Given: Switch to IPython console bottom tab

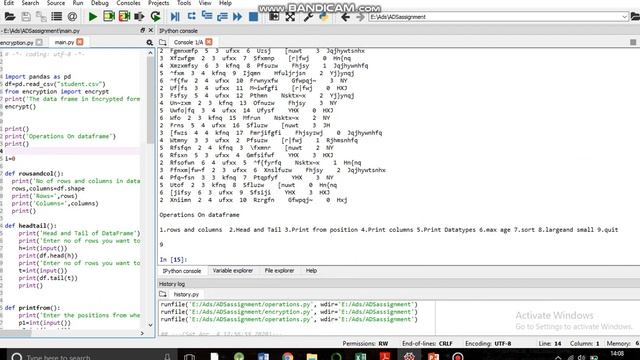Looking at the screenshot, I should (x=182, y=271).
